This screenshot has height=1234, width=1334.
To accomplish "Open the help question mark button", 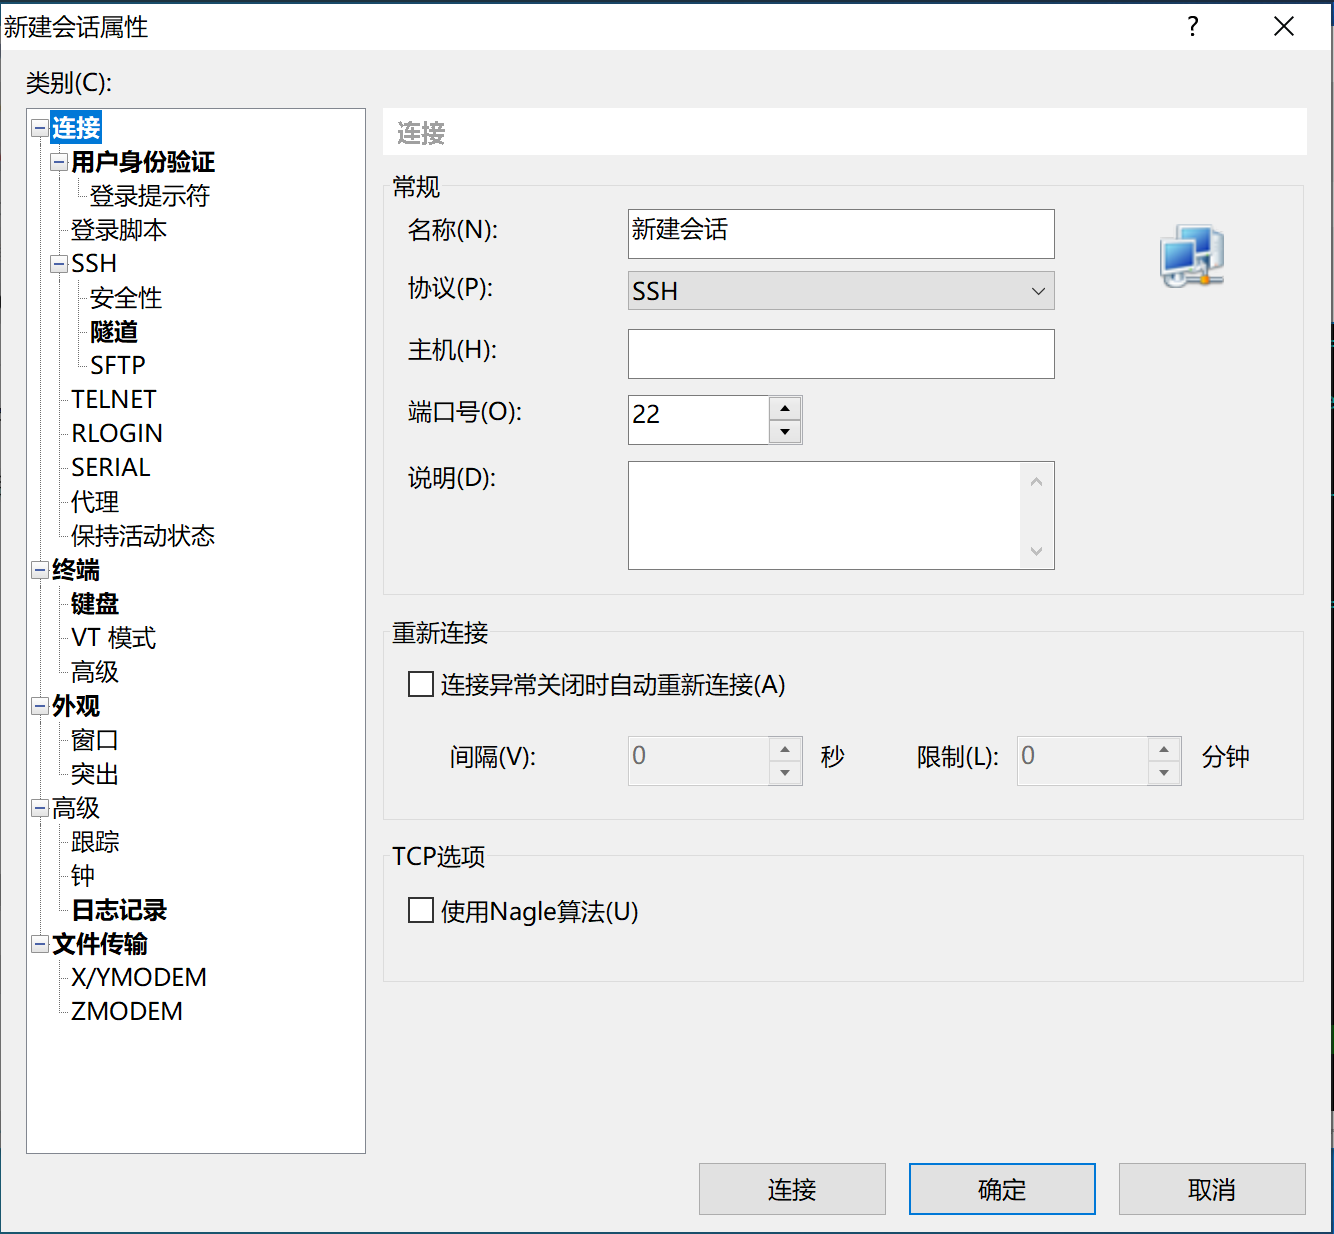I will [x=1193, y=27].
